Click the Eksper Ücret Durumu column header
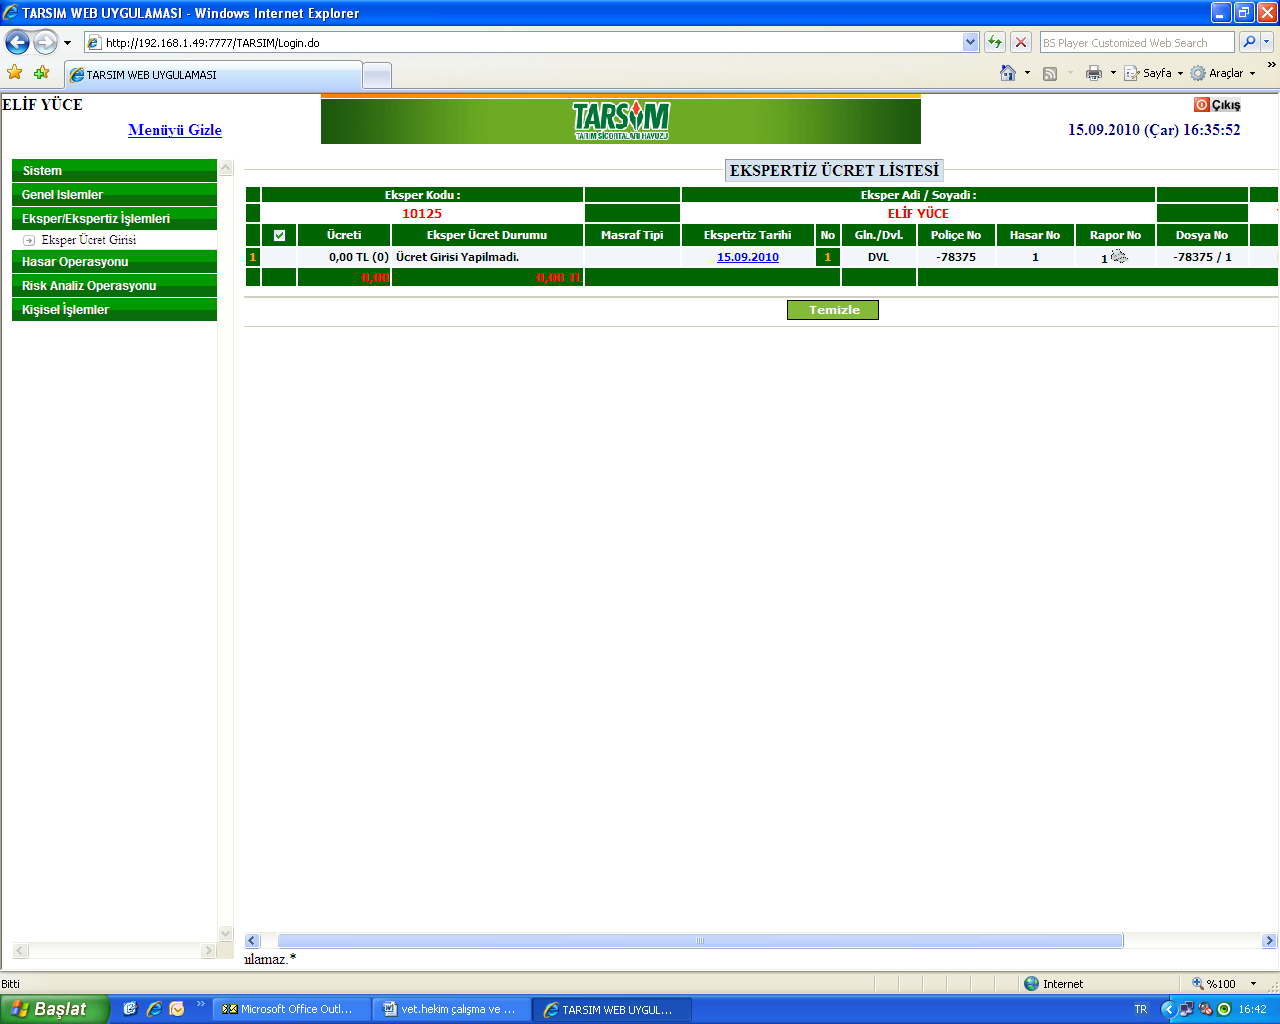This screenshot has width=1280, height=1024. [x=487, y=235]
